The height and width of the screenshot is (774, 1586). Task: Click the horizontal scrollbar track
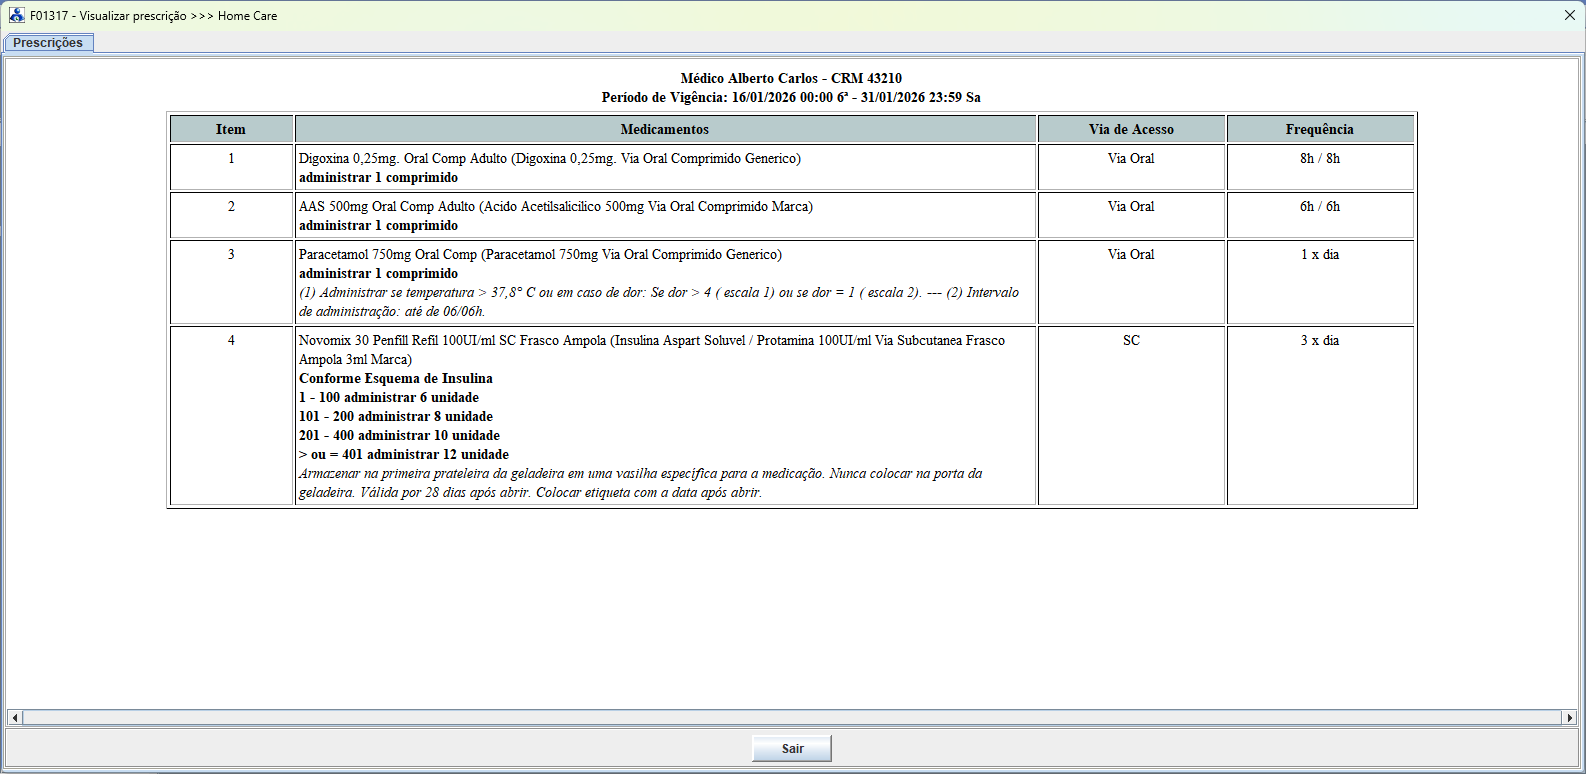pos(792,717)
